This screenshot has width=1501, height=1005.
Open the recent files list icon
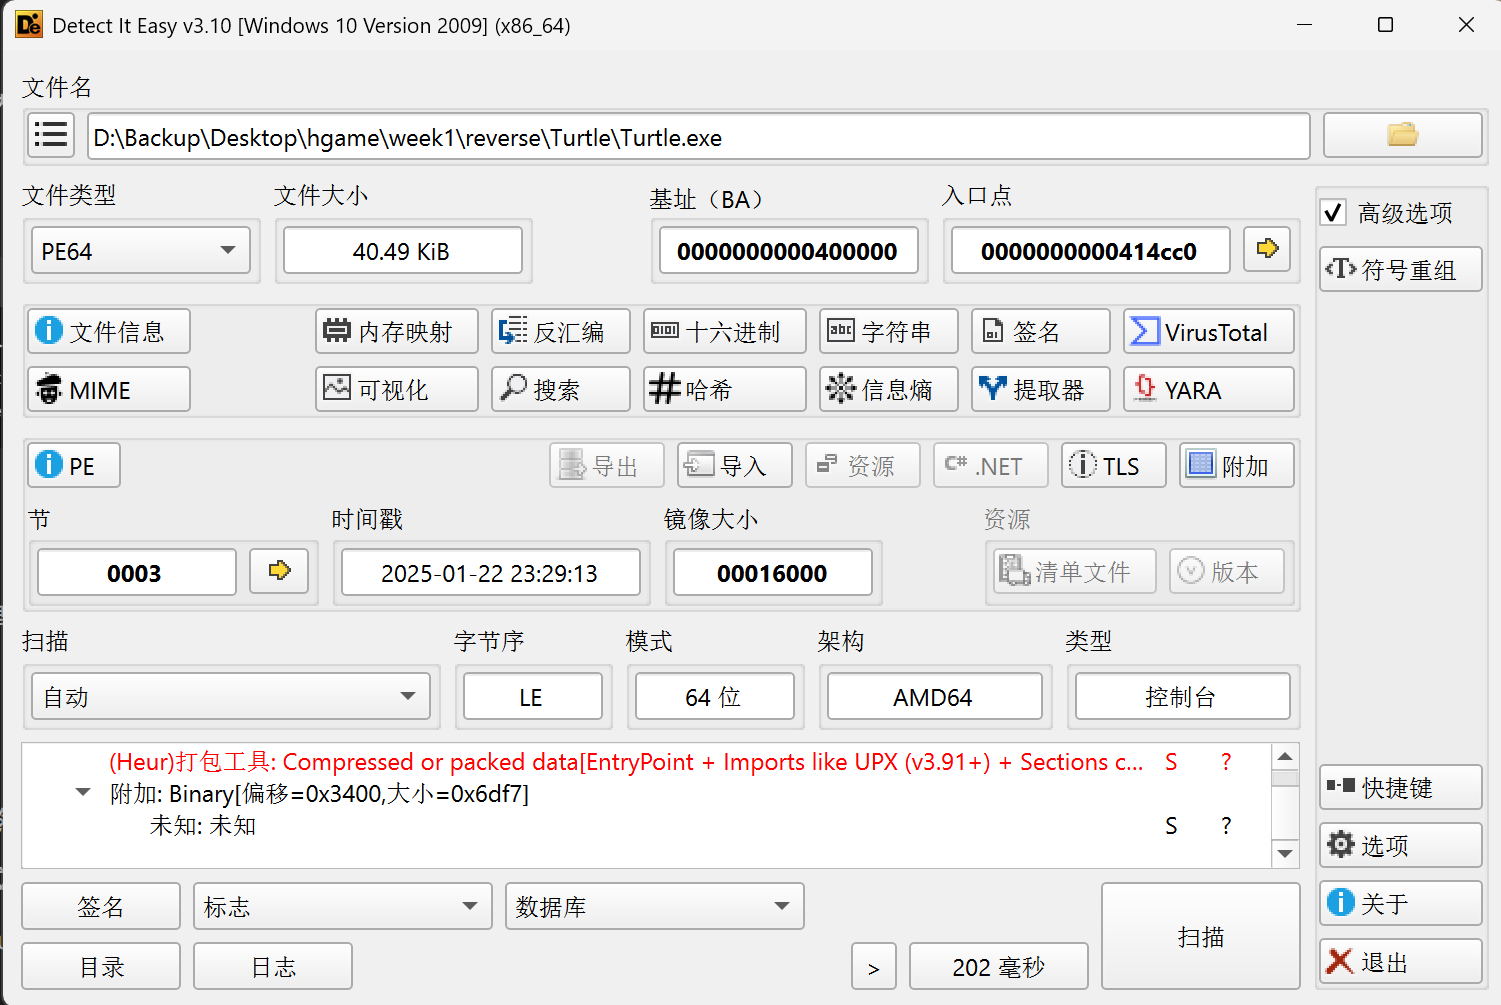tap(51, 136)
